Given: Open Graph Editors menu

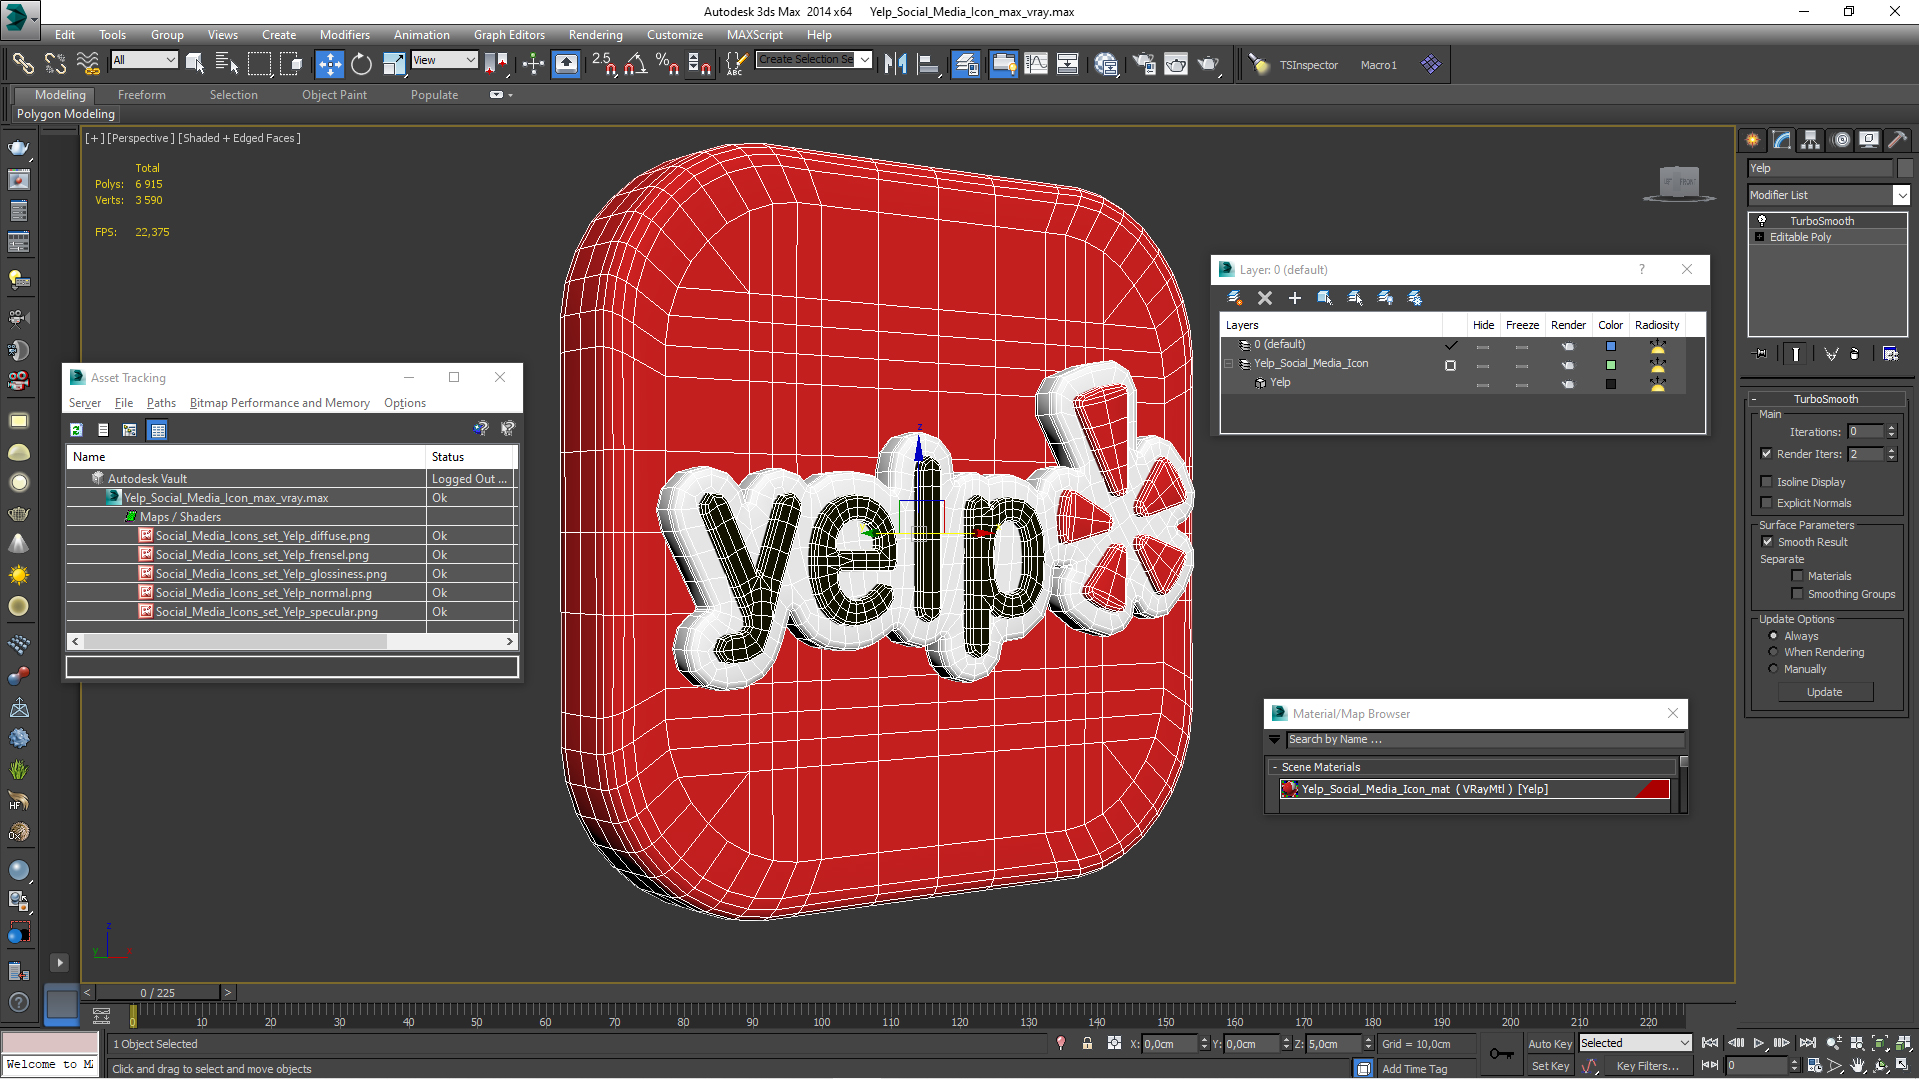Looking at the screenshot, I should [x=509, y=34].
